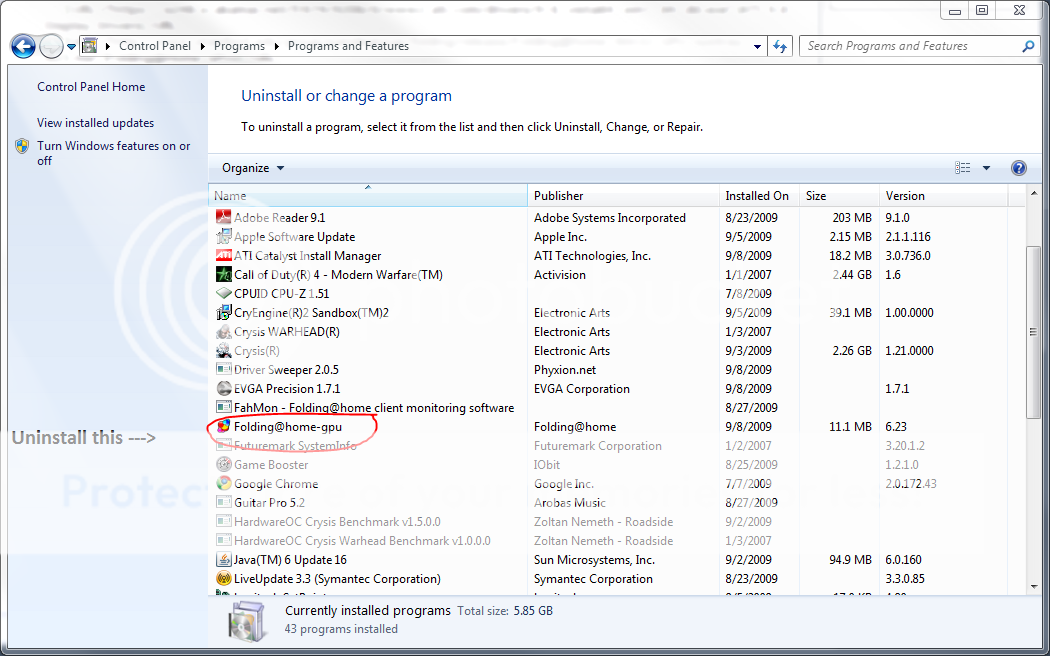Click the Programs and Features breadcrumb

click(x=348, y=46)
